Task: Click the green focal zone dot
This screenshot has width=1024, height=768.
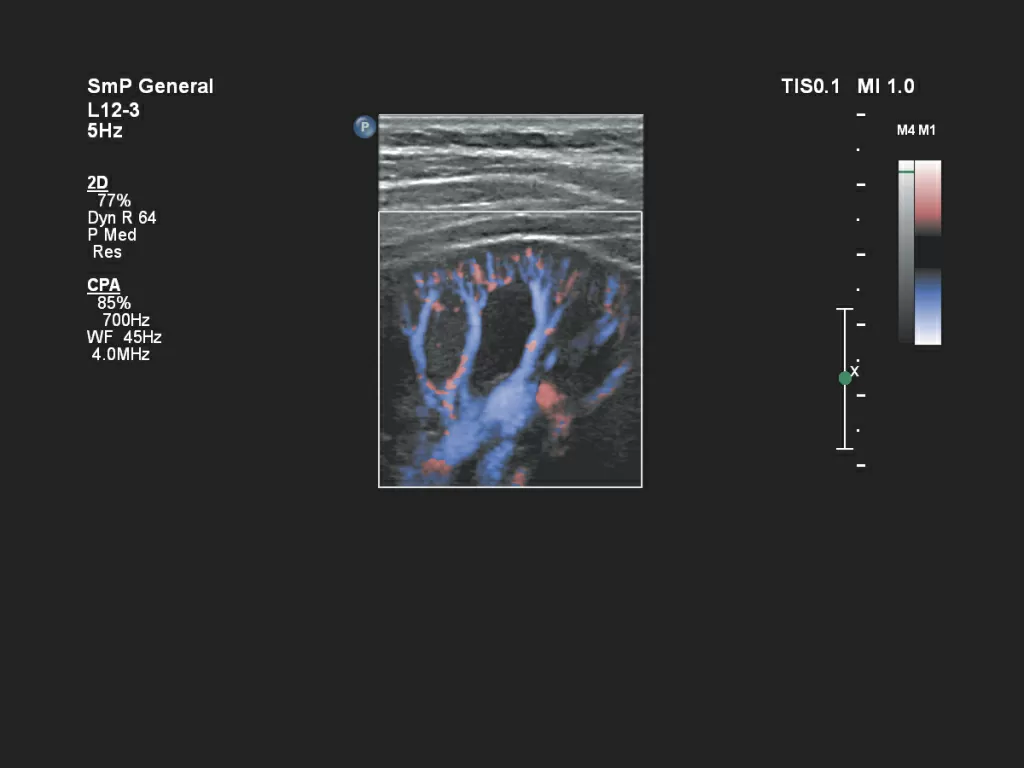Action: point(845,378)
